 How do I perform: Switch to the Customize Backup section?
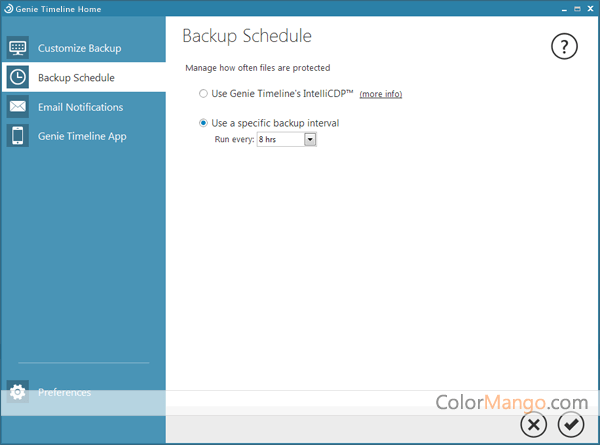79,48
